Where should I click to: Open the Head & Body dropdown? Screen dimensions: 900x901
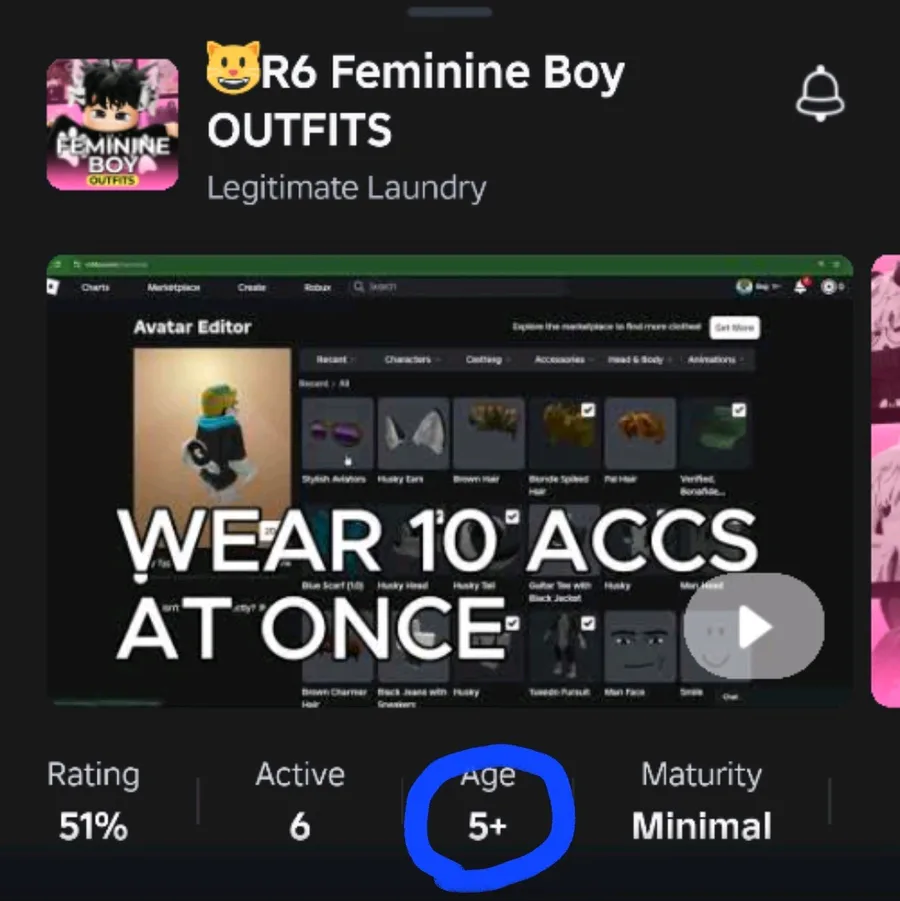pos(639,360)
